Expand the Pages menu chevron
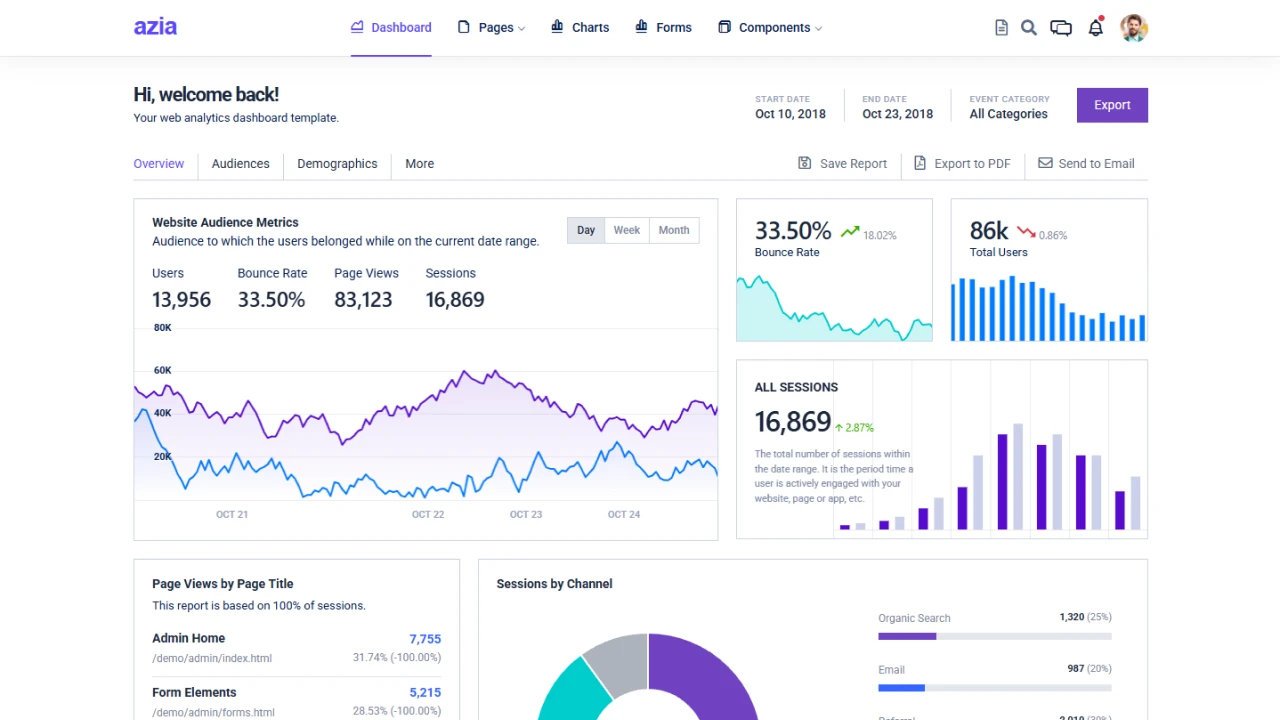Screen dimensions: 1280x720 point(521,28)
